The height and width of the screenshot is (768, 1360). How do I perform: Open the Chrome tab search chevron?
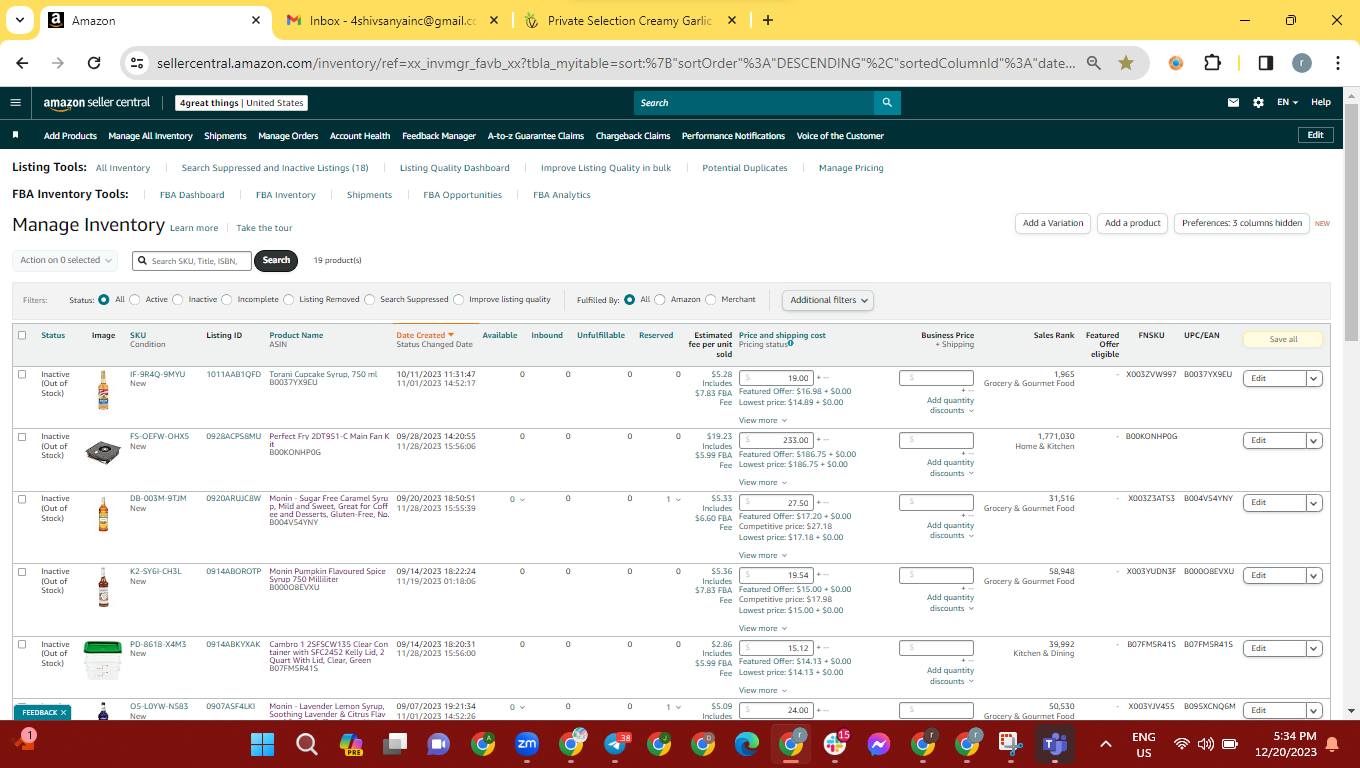pyautogui.click(x=20, y=20)
